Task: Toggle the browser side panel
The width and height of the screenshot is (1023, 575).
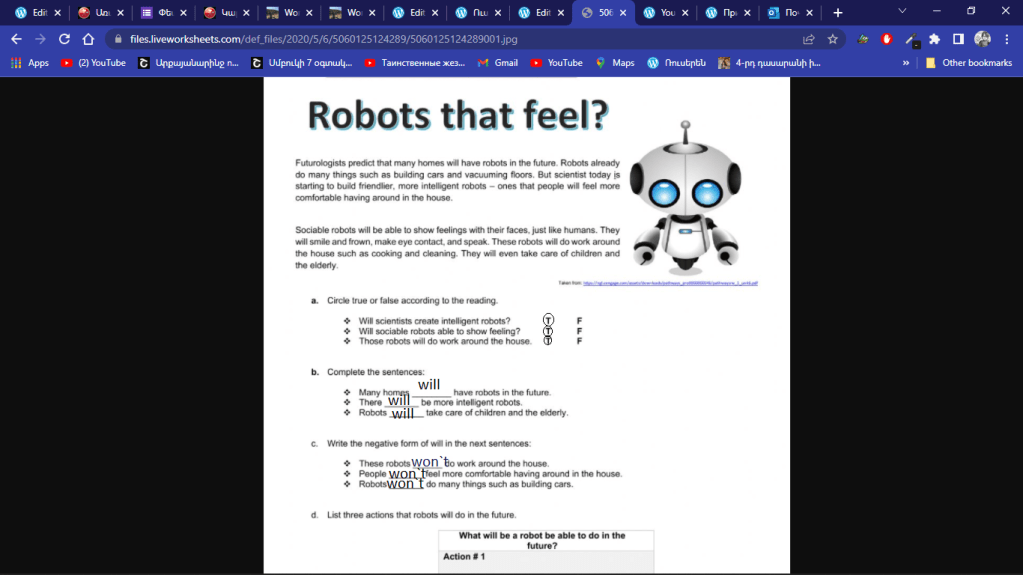Action: (958, 39)
